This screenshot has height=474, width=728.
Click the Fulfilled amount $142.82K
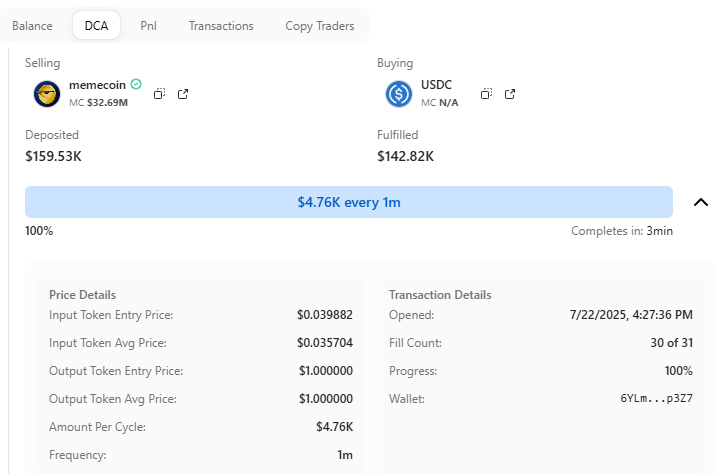coord(405,156)
